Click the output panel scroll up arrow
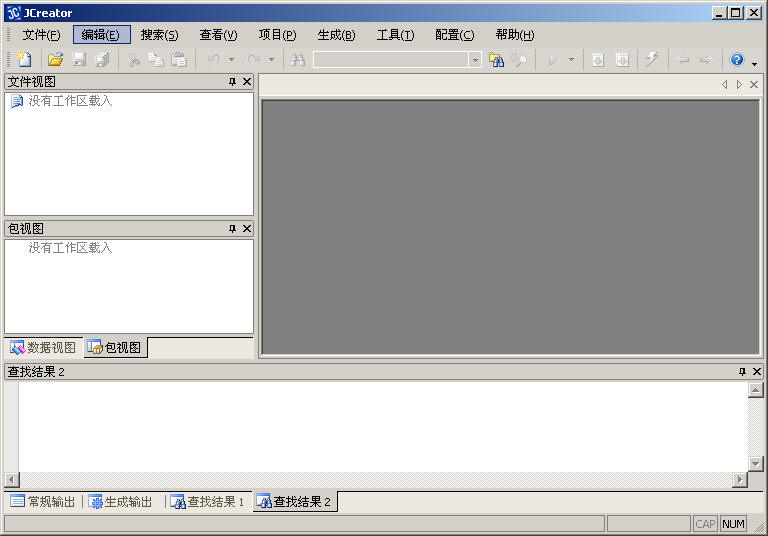Image resolution: width=768 pixels, height=536 pixels. (x=756, y=390)
